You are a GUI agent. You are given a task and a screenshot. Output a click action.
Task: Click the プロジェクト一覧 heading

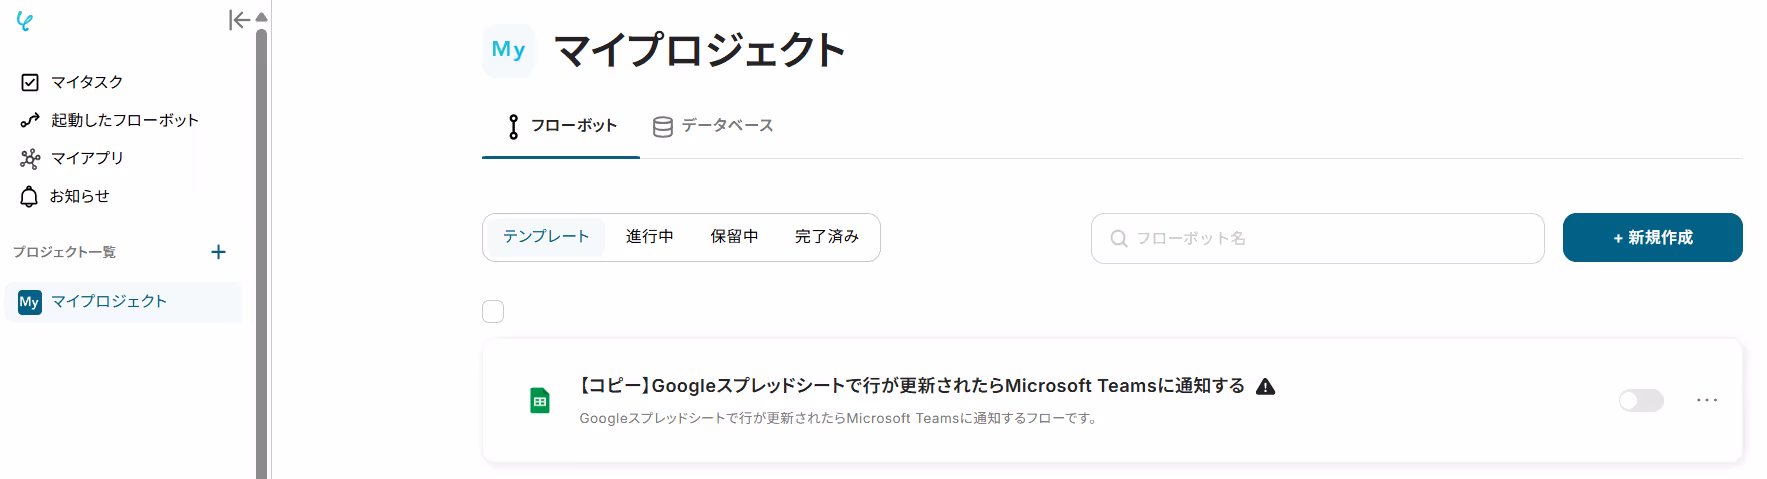pos(65,252)
